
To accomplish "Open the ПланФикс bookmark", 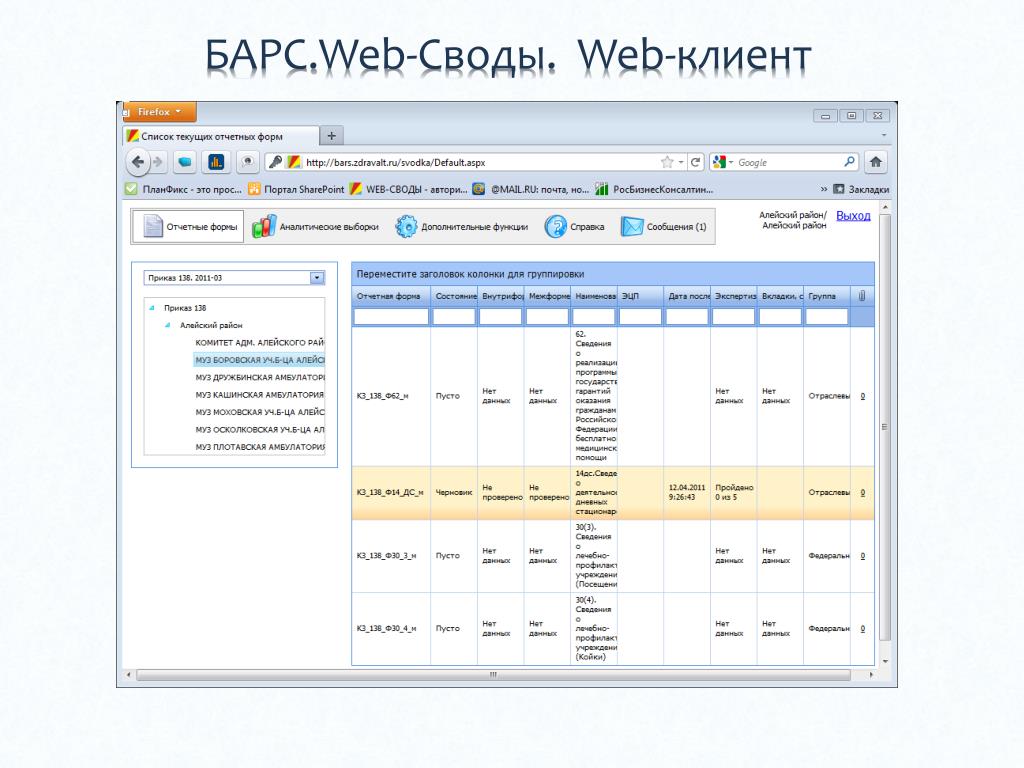I will (x=184, y=189).
